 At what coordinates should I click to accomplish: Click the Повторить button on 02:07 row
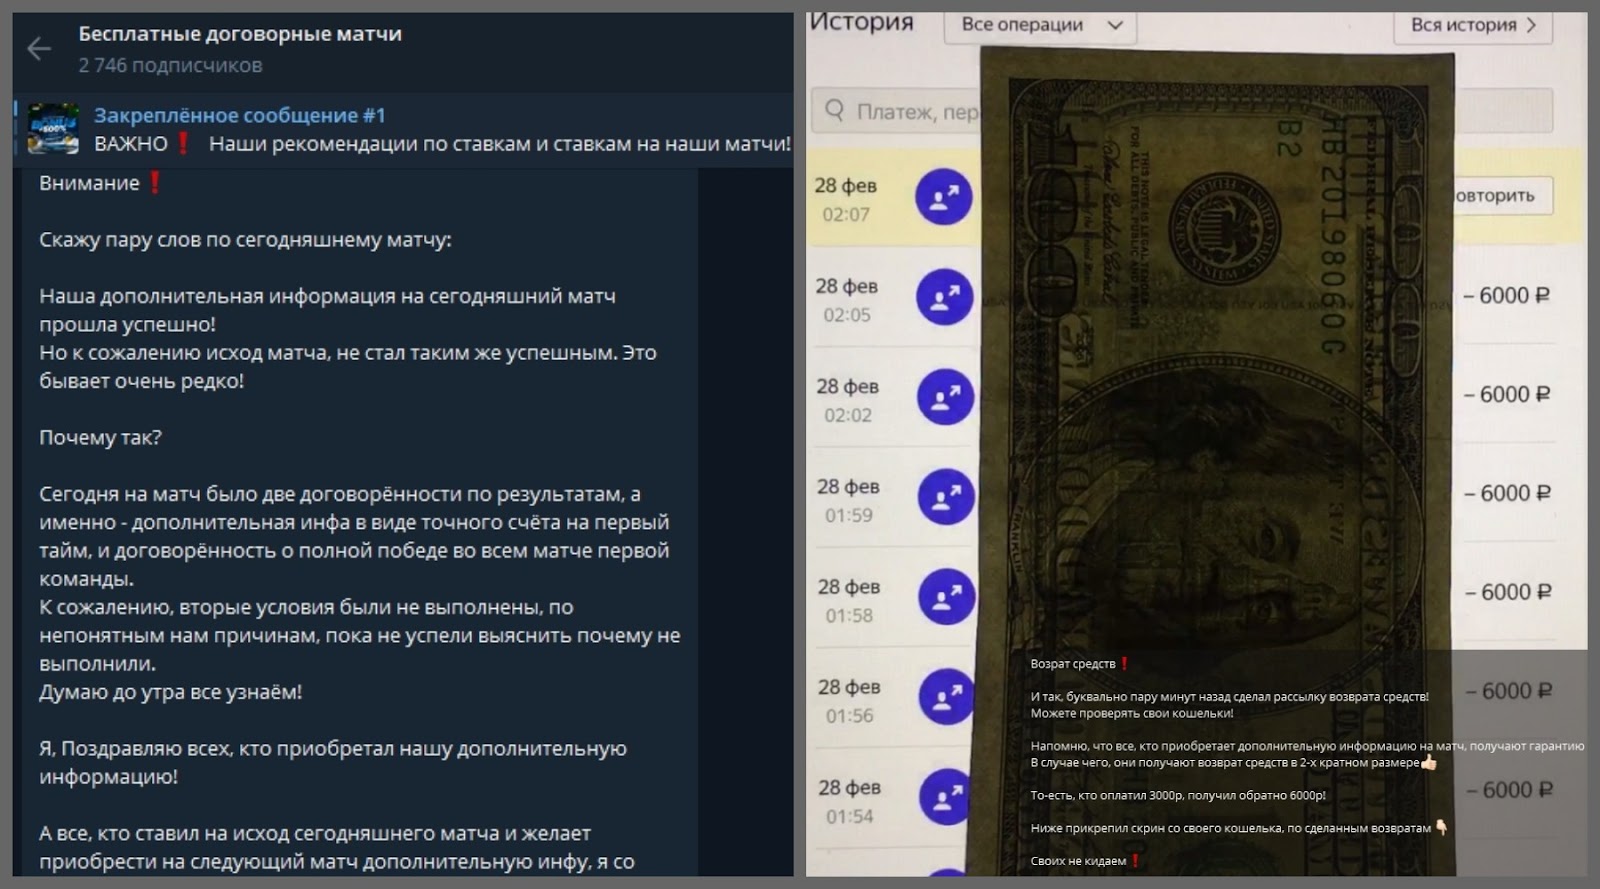coord(1504,195)
